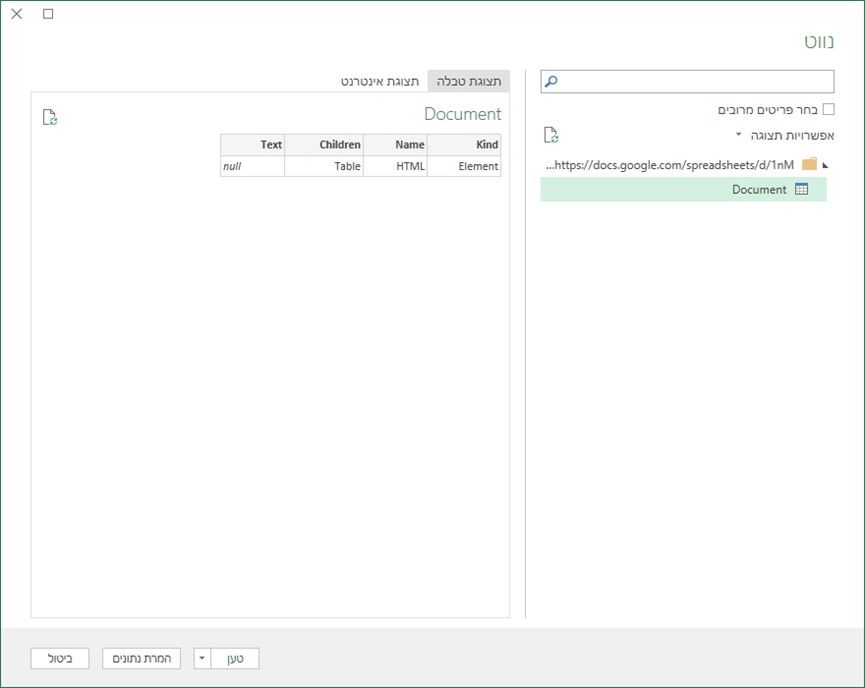The width and height of the screenshot is (865, 688).
Task: Click the 'Kind' column header
Action: (464, 145)
